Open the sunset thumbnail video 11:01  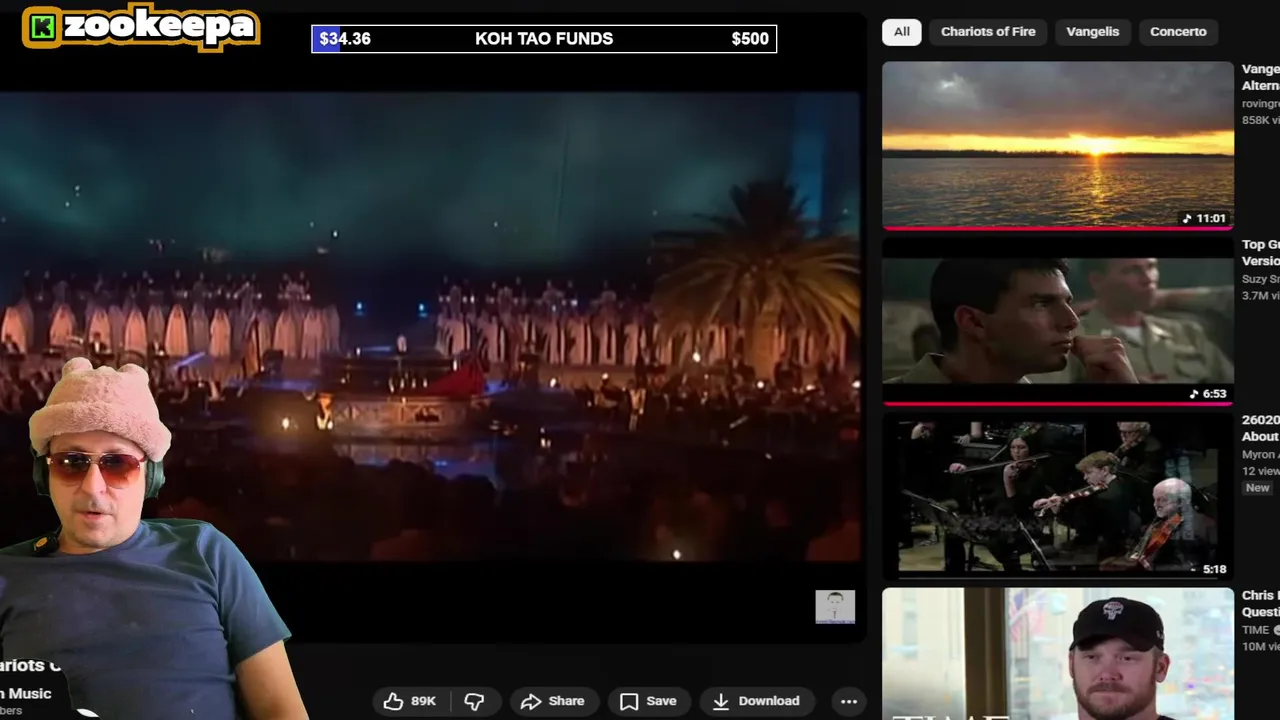tap(1058, 146)
